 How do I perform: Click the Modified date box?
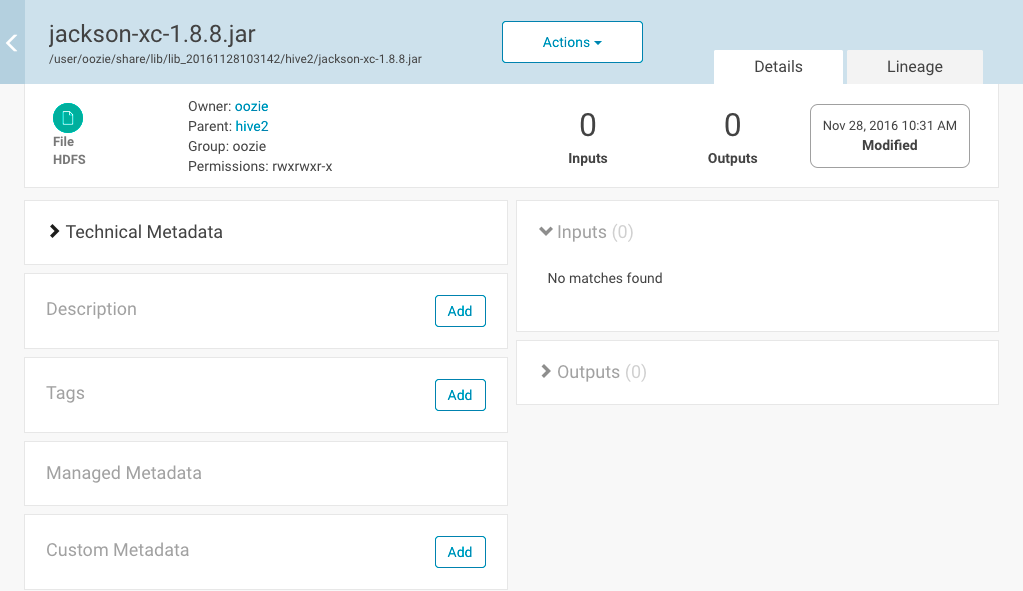pyautogui.click(x=890, y=136)
